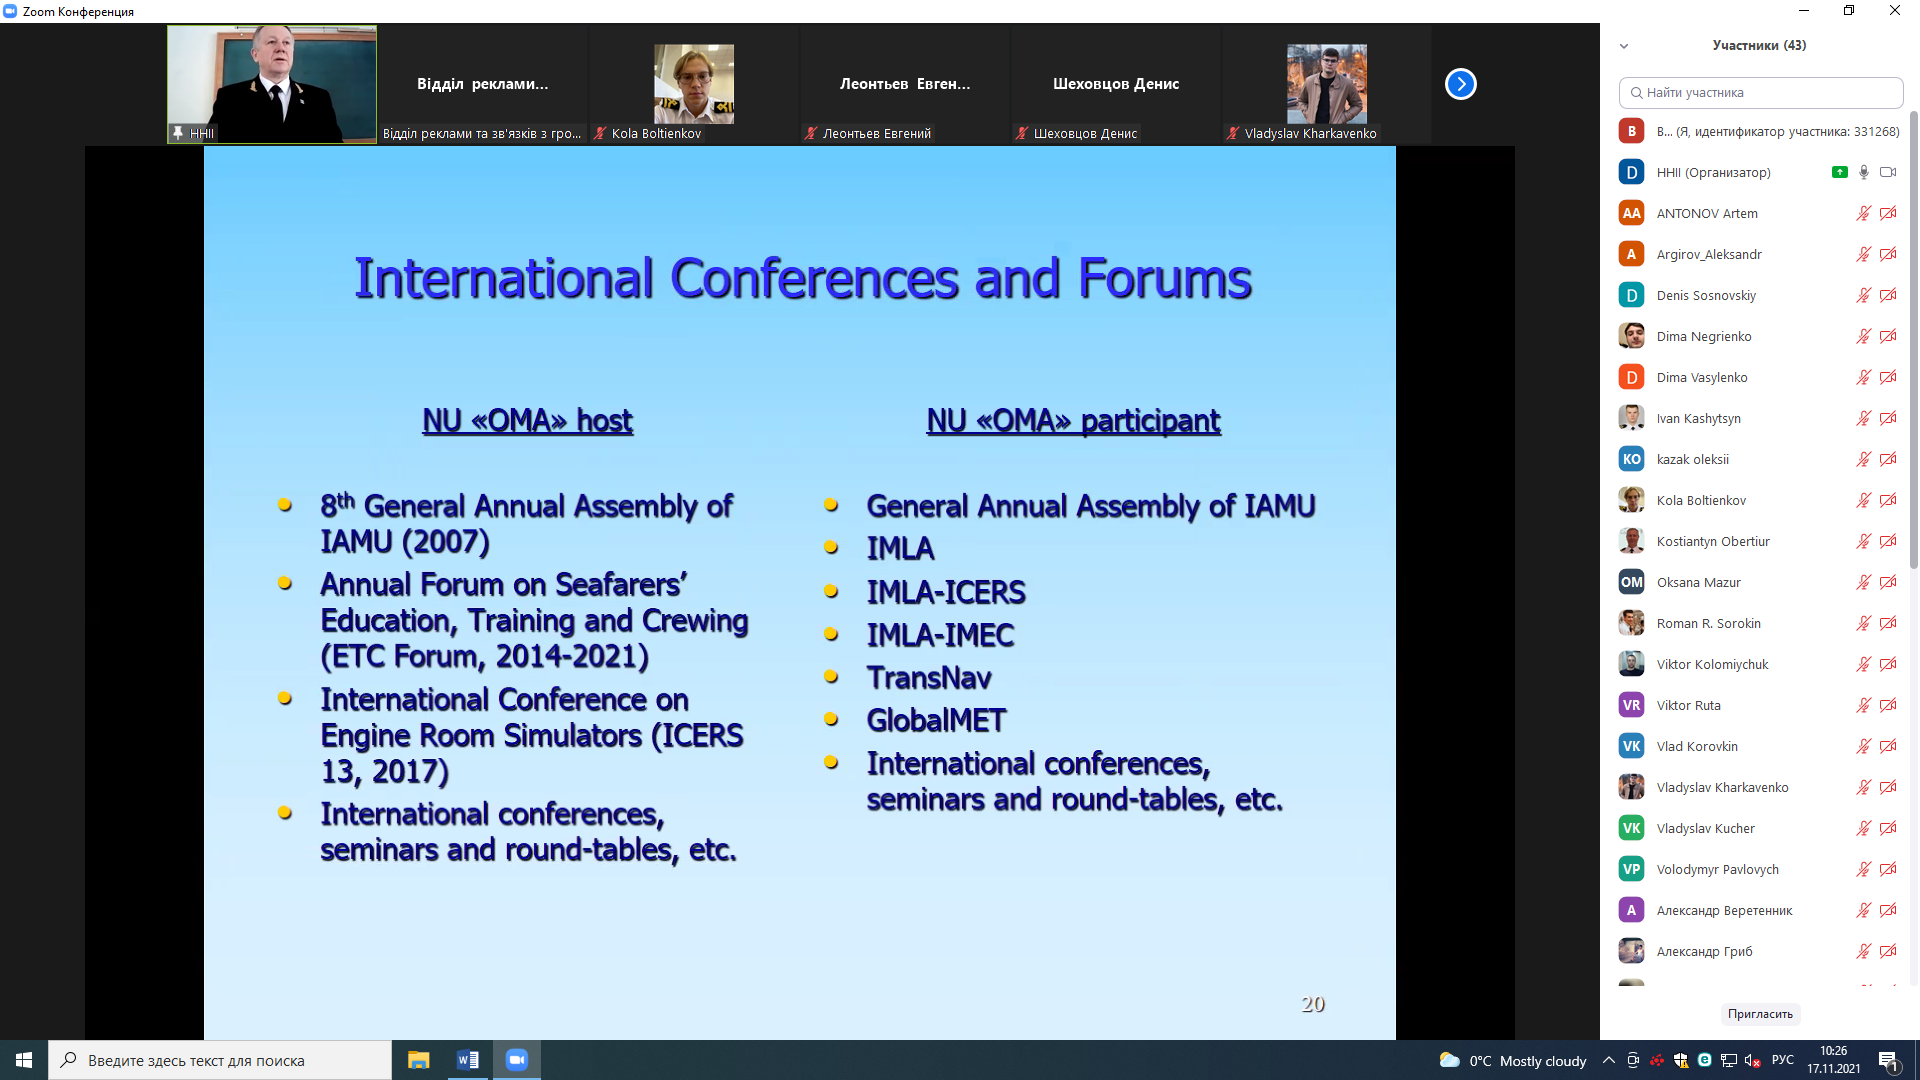Click muted mic icon next to ANTONOV Artem
The height and width of the screenshot is (1080, 1920).
tap(1864, 213)
